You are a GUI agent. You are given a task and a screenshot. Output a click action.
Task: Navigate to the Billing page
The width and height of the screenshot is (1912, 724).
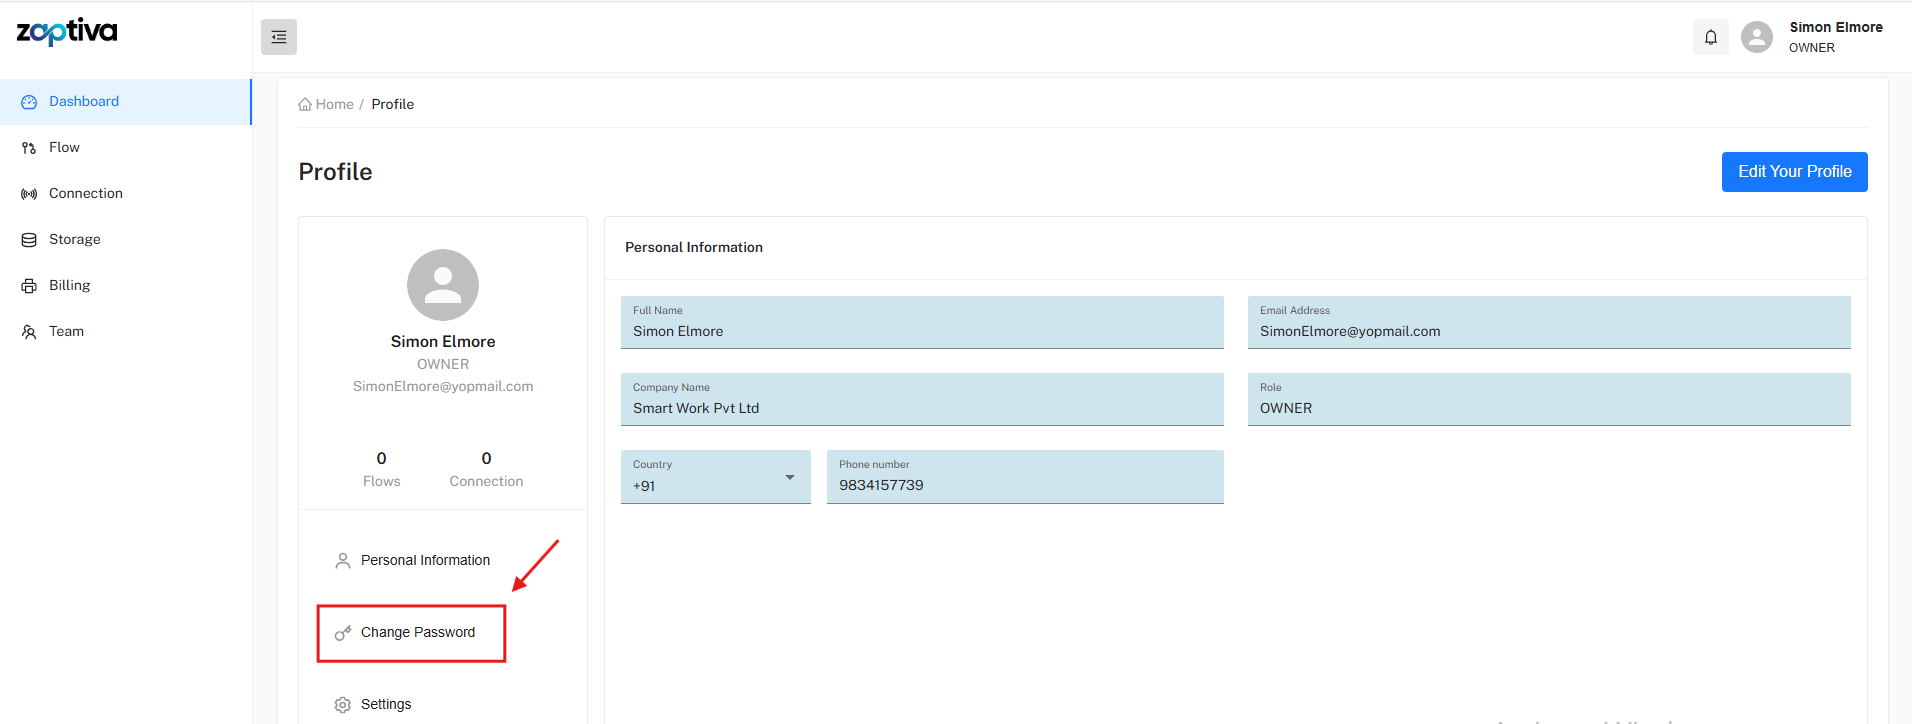click(x=69, y=286)
